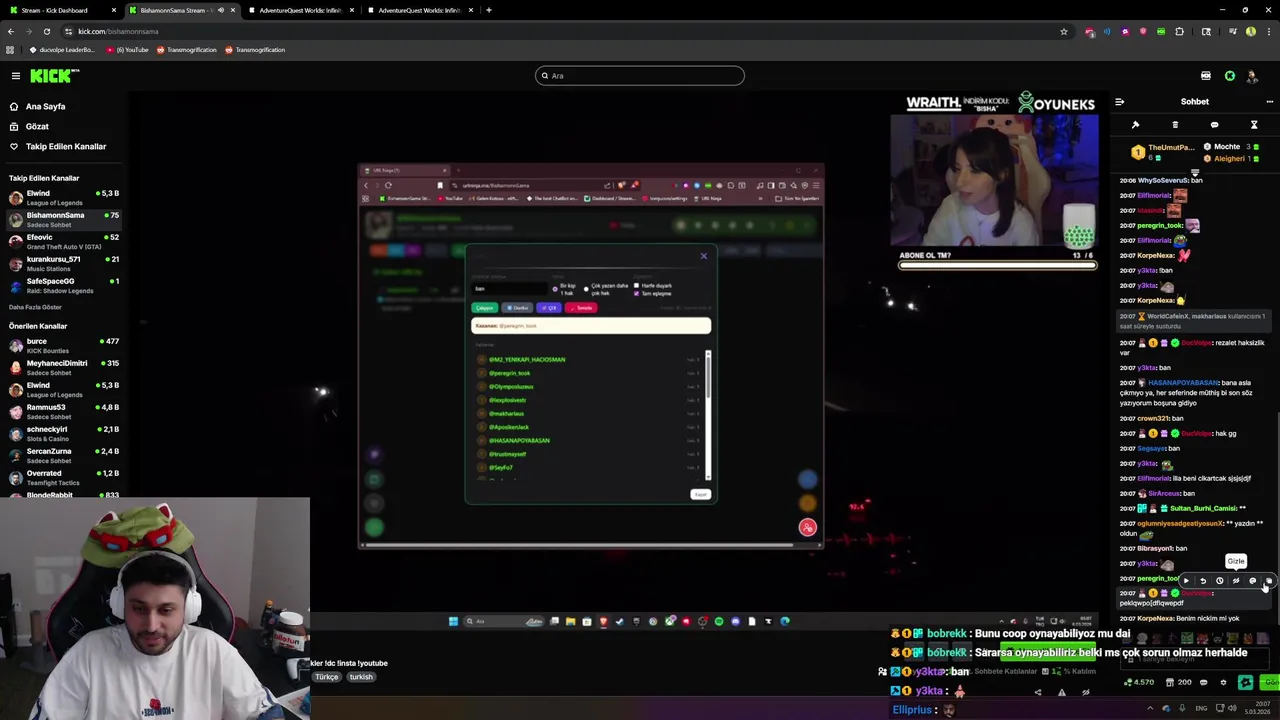Click Aleigheri in gifter leaderboard
This screenshot has height=720, width=1280.
point(1232,158)
